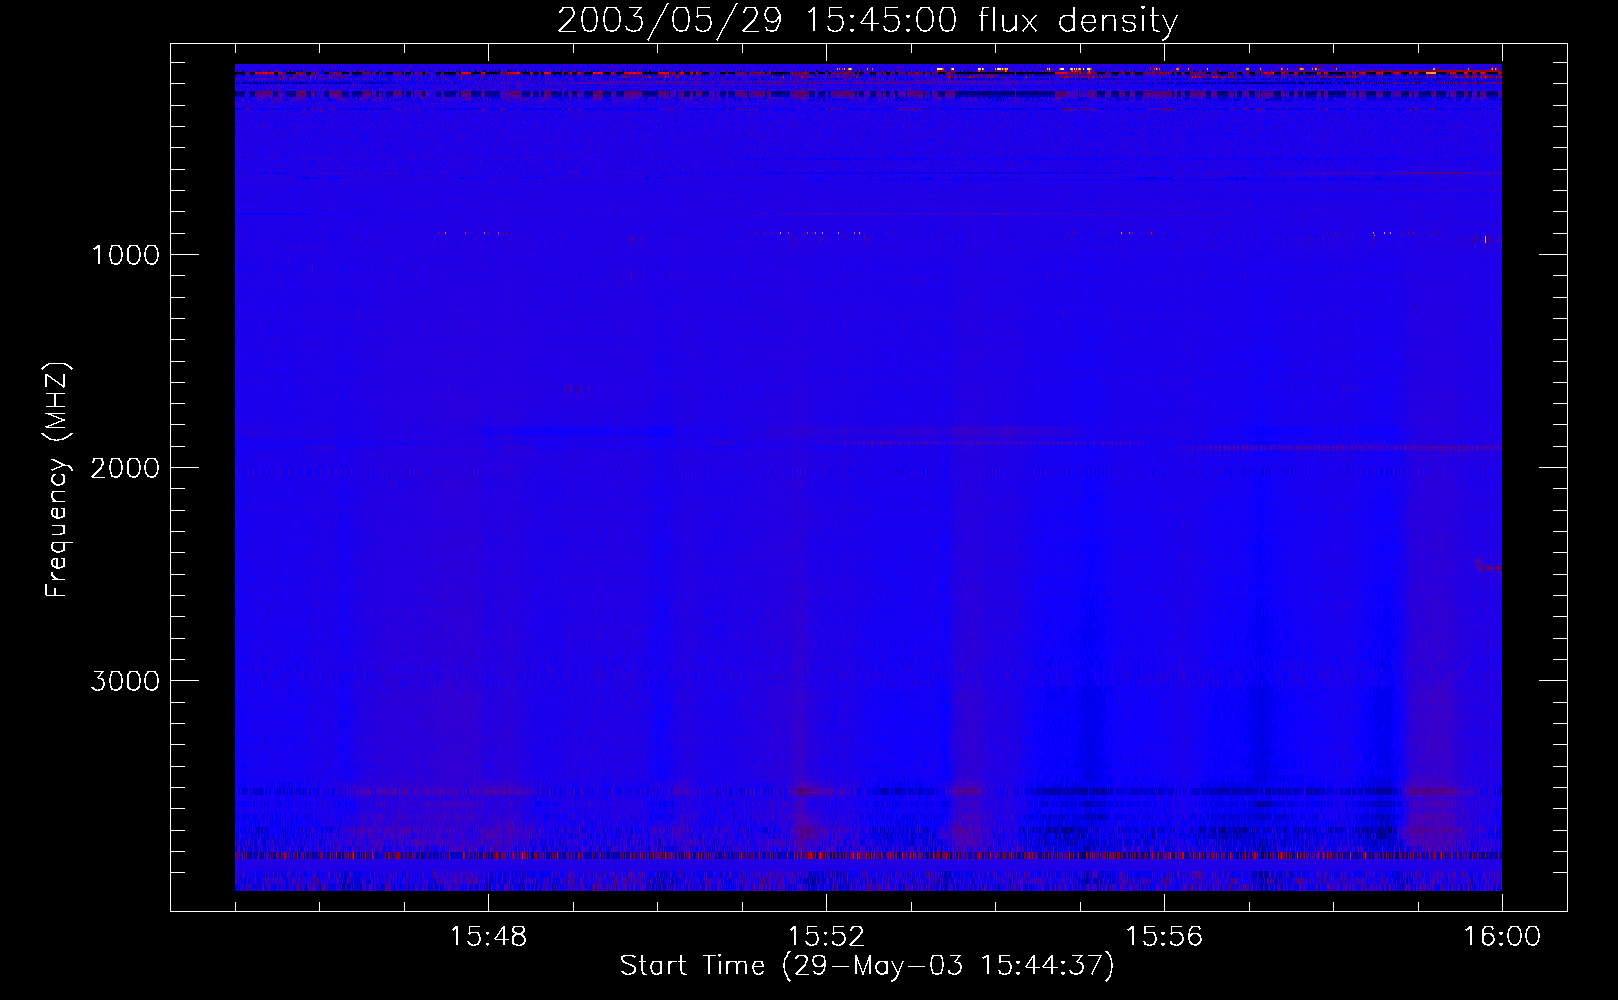Click the plot title "2003/05/29 15:45:00 flux density"
1618x1000 pixels.
(x=867, y=21)
